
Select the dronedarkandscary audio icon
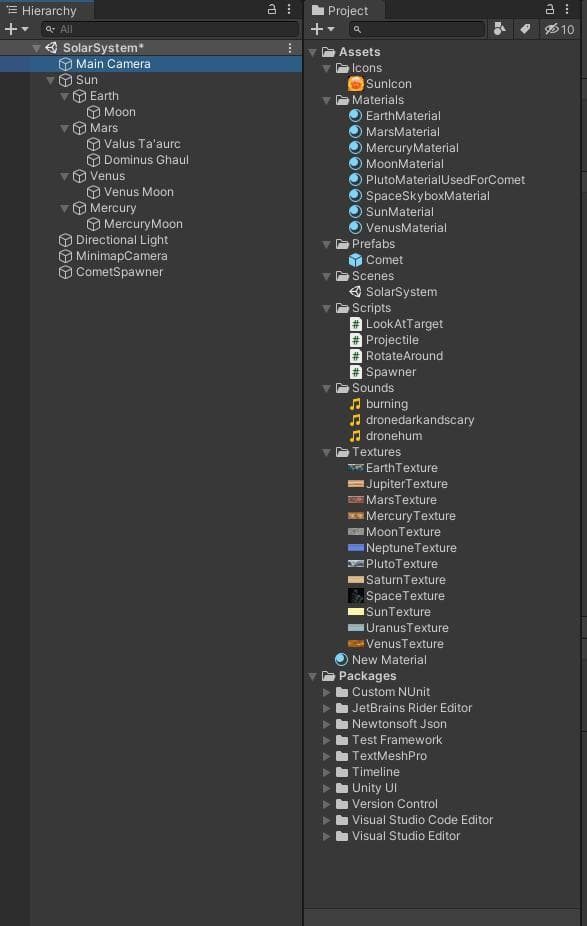pos(355,420)
